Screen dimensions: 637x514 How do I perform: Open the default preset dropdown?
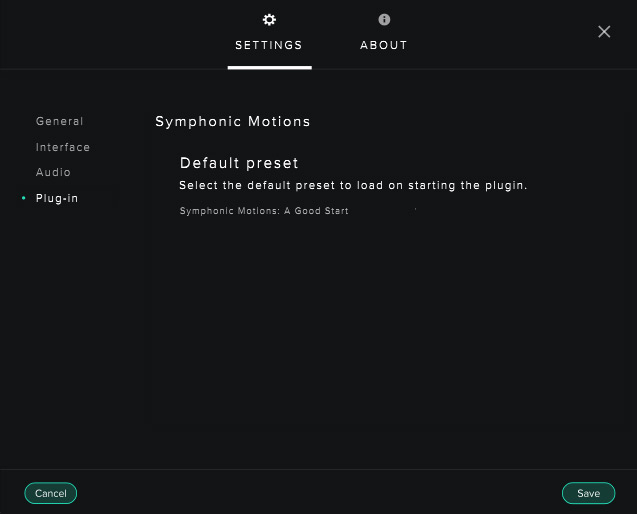[297, 211]
